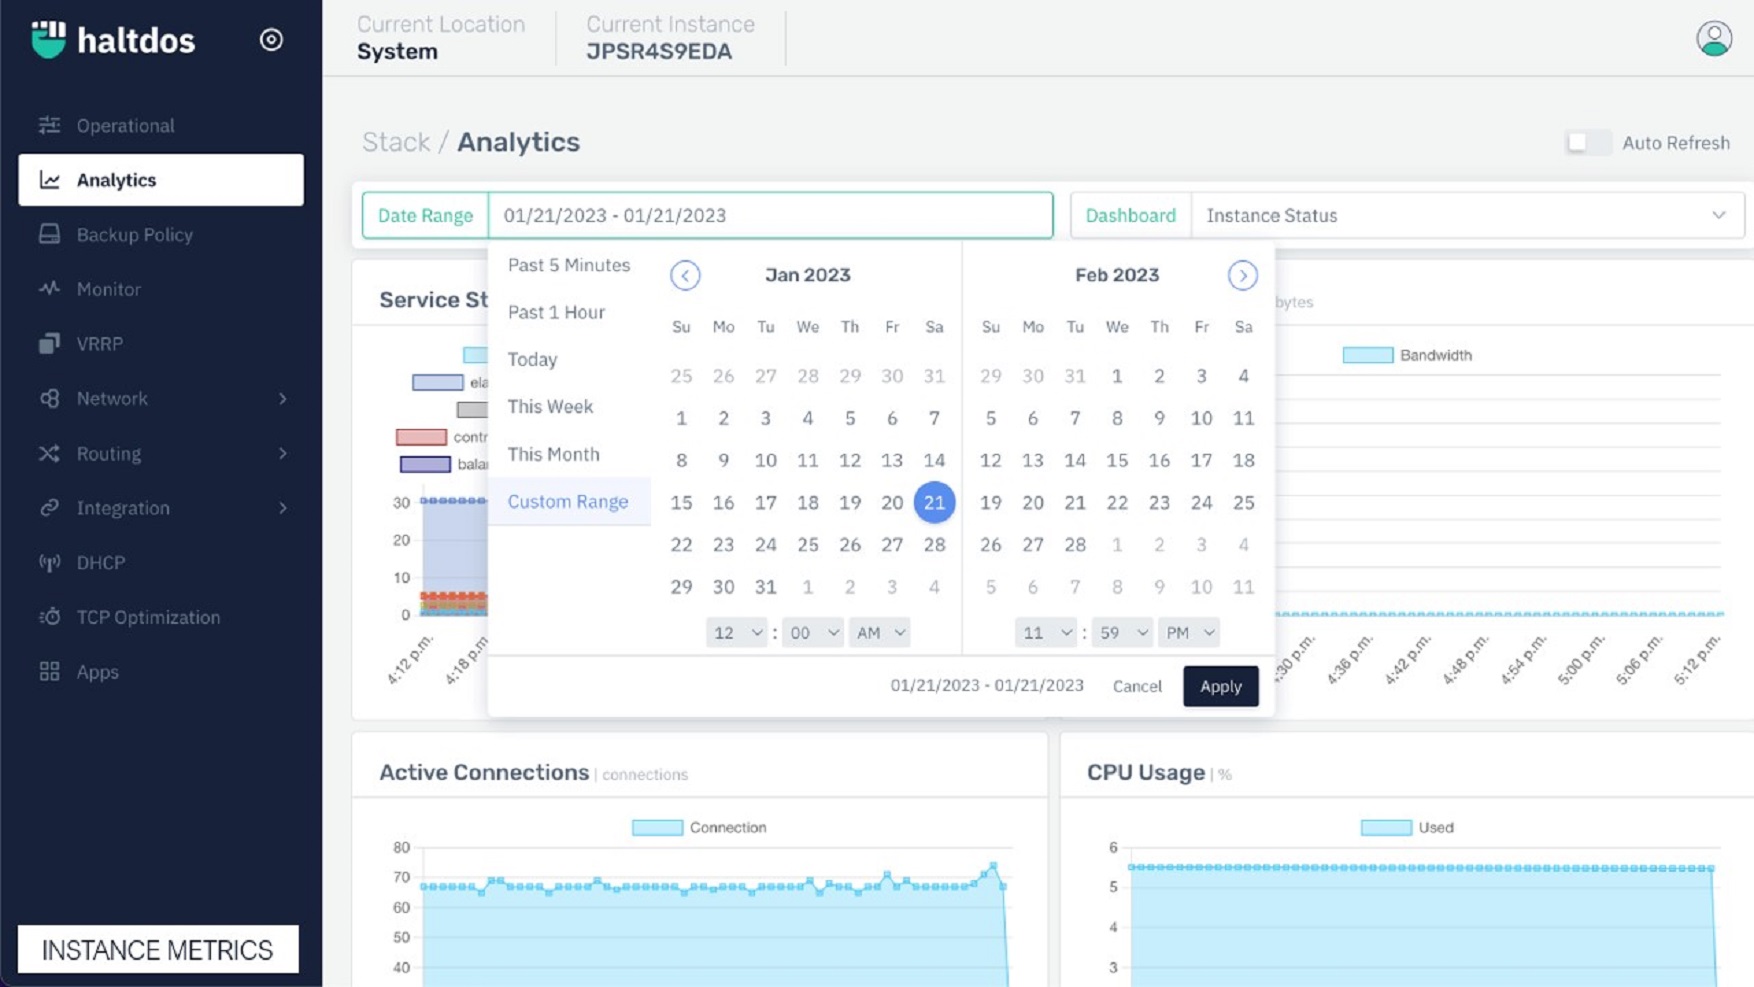Click the Apply button
The width and height of the screenshot is (1754, 987).
tap(1220, 687)
